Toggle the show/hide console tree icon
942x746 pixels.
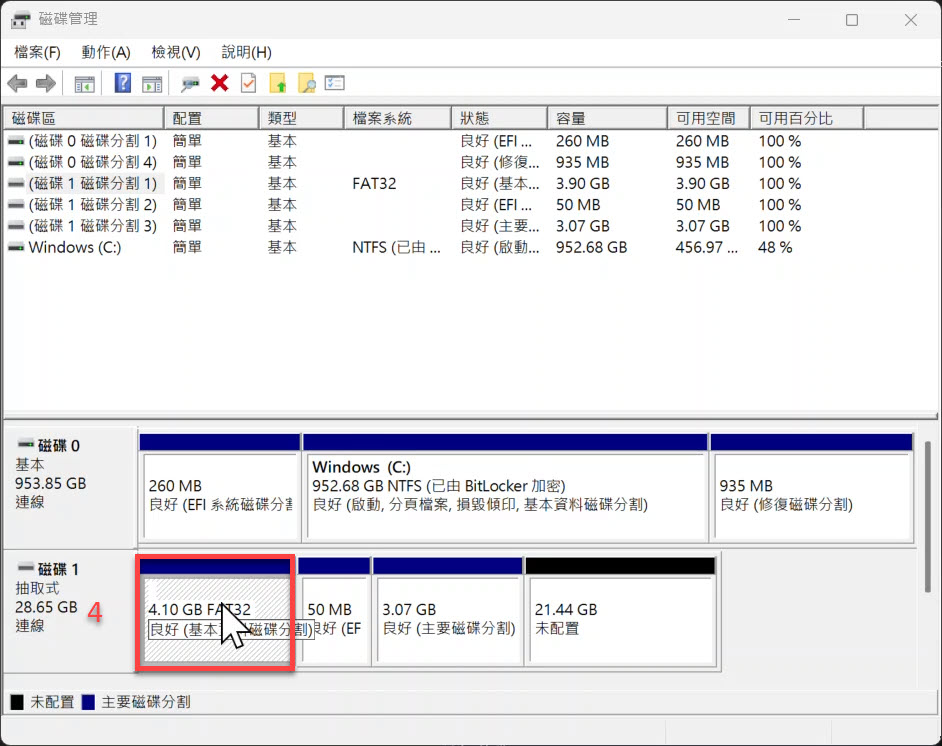click(x=85, y=84)
